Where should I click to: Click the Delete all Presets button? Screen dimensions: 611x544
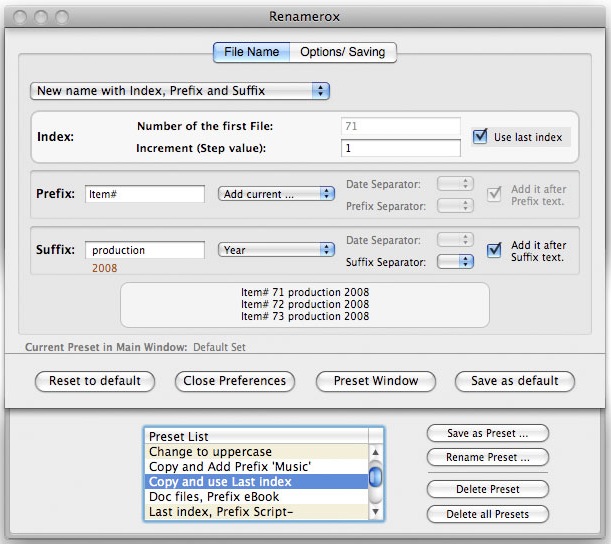[487, 514]
